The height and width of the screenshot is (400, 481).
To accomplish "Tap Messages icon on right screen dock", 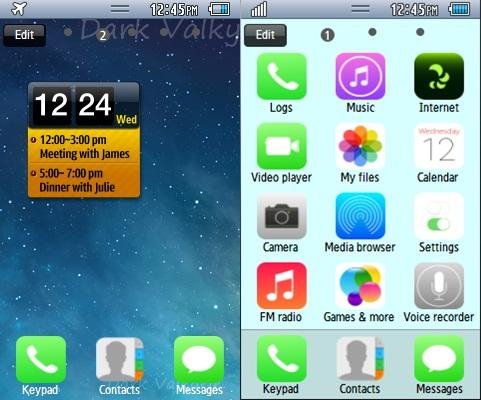I will [439, 359].
